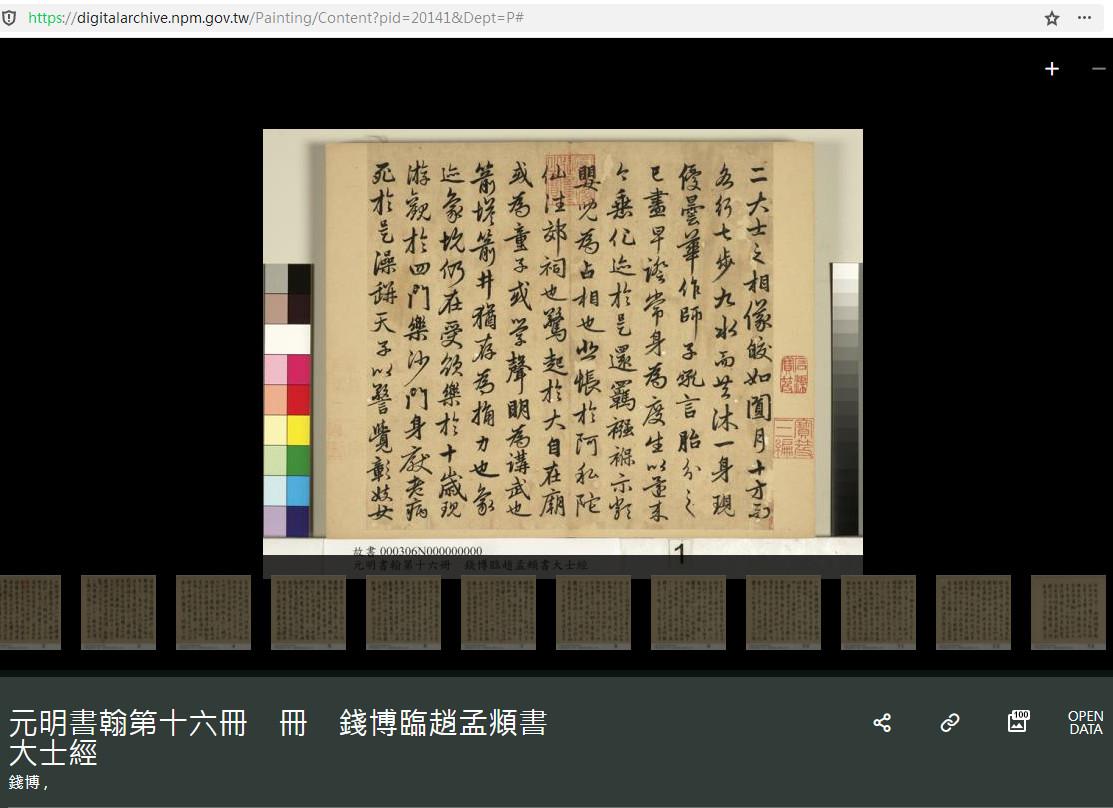
Task: Copy link using the chain icon
Action: click(950, 722)
